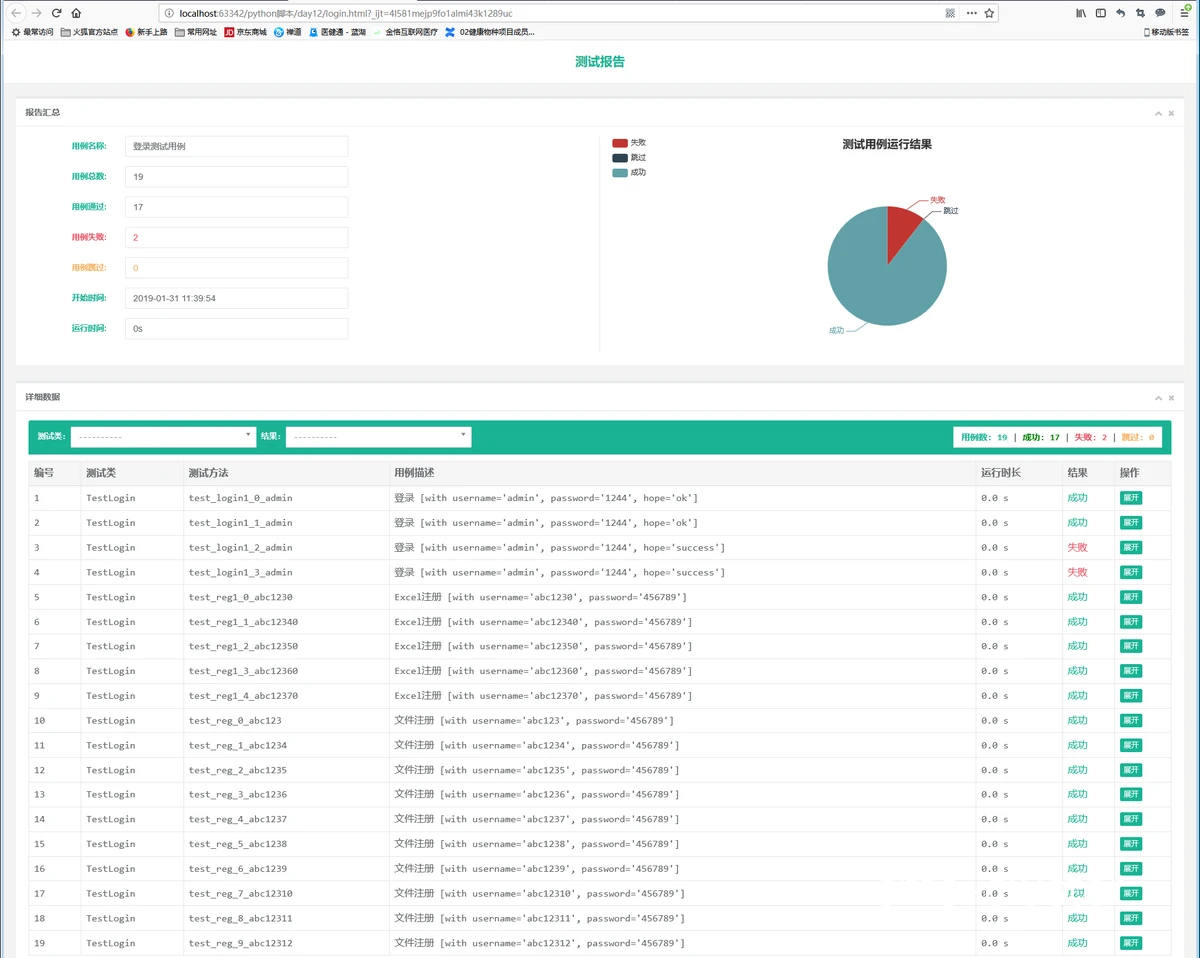
Task: Click the browser back arrow
Action: pyautogui.click(x=16, y=13)
